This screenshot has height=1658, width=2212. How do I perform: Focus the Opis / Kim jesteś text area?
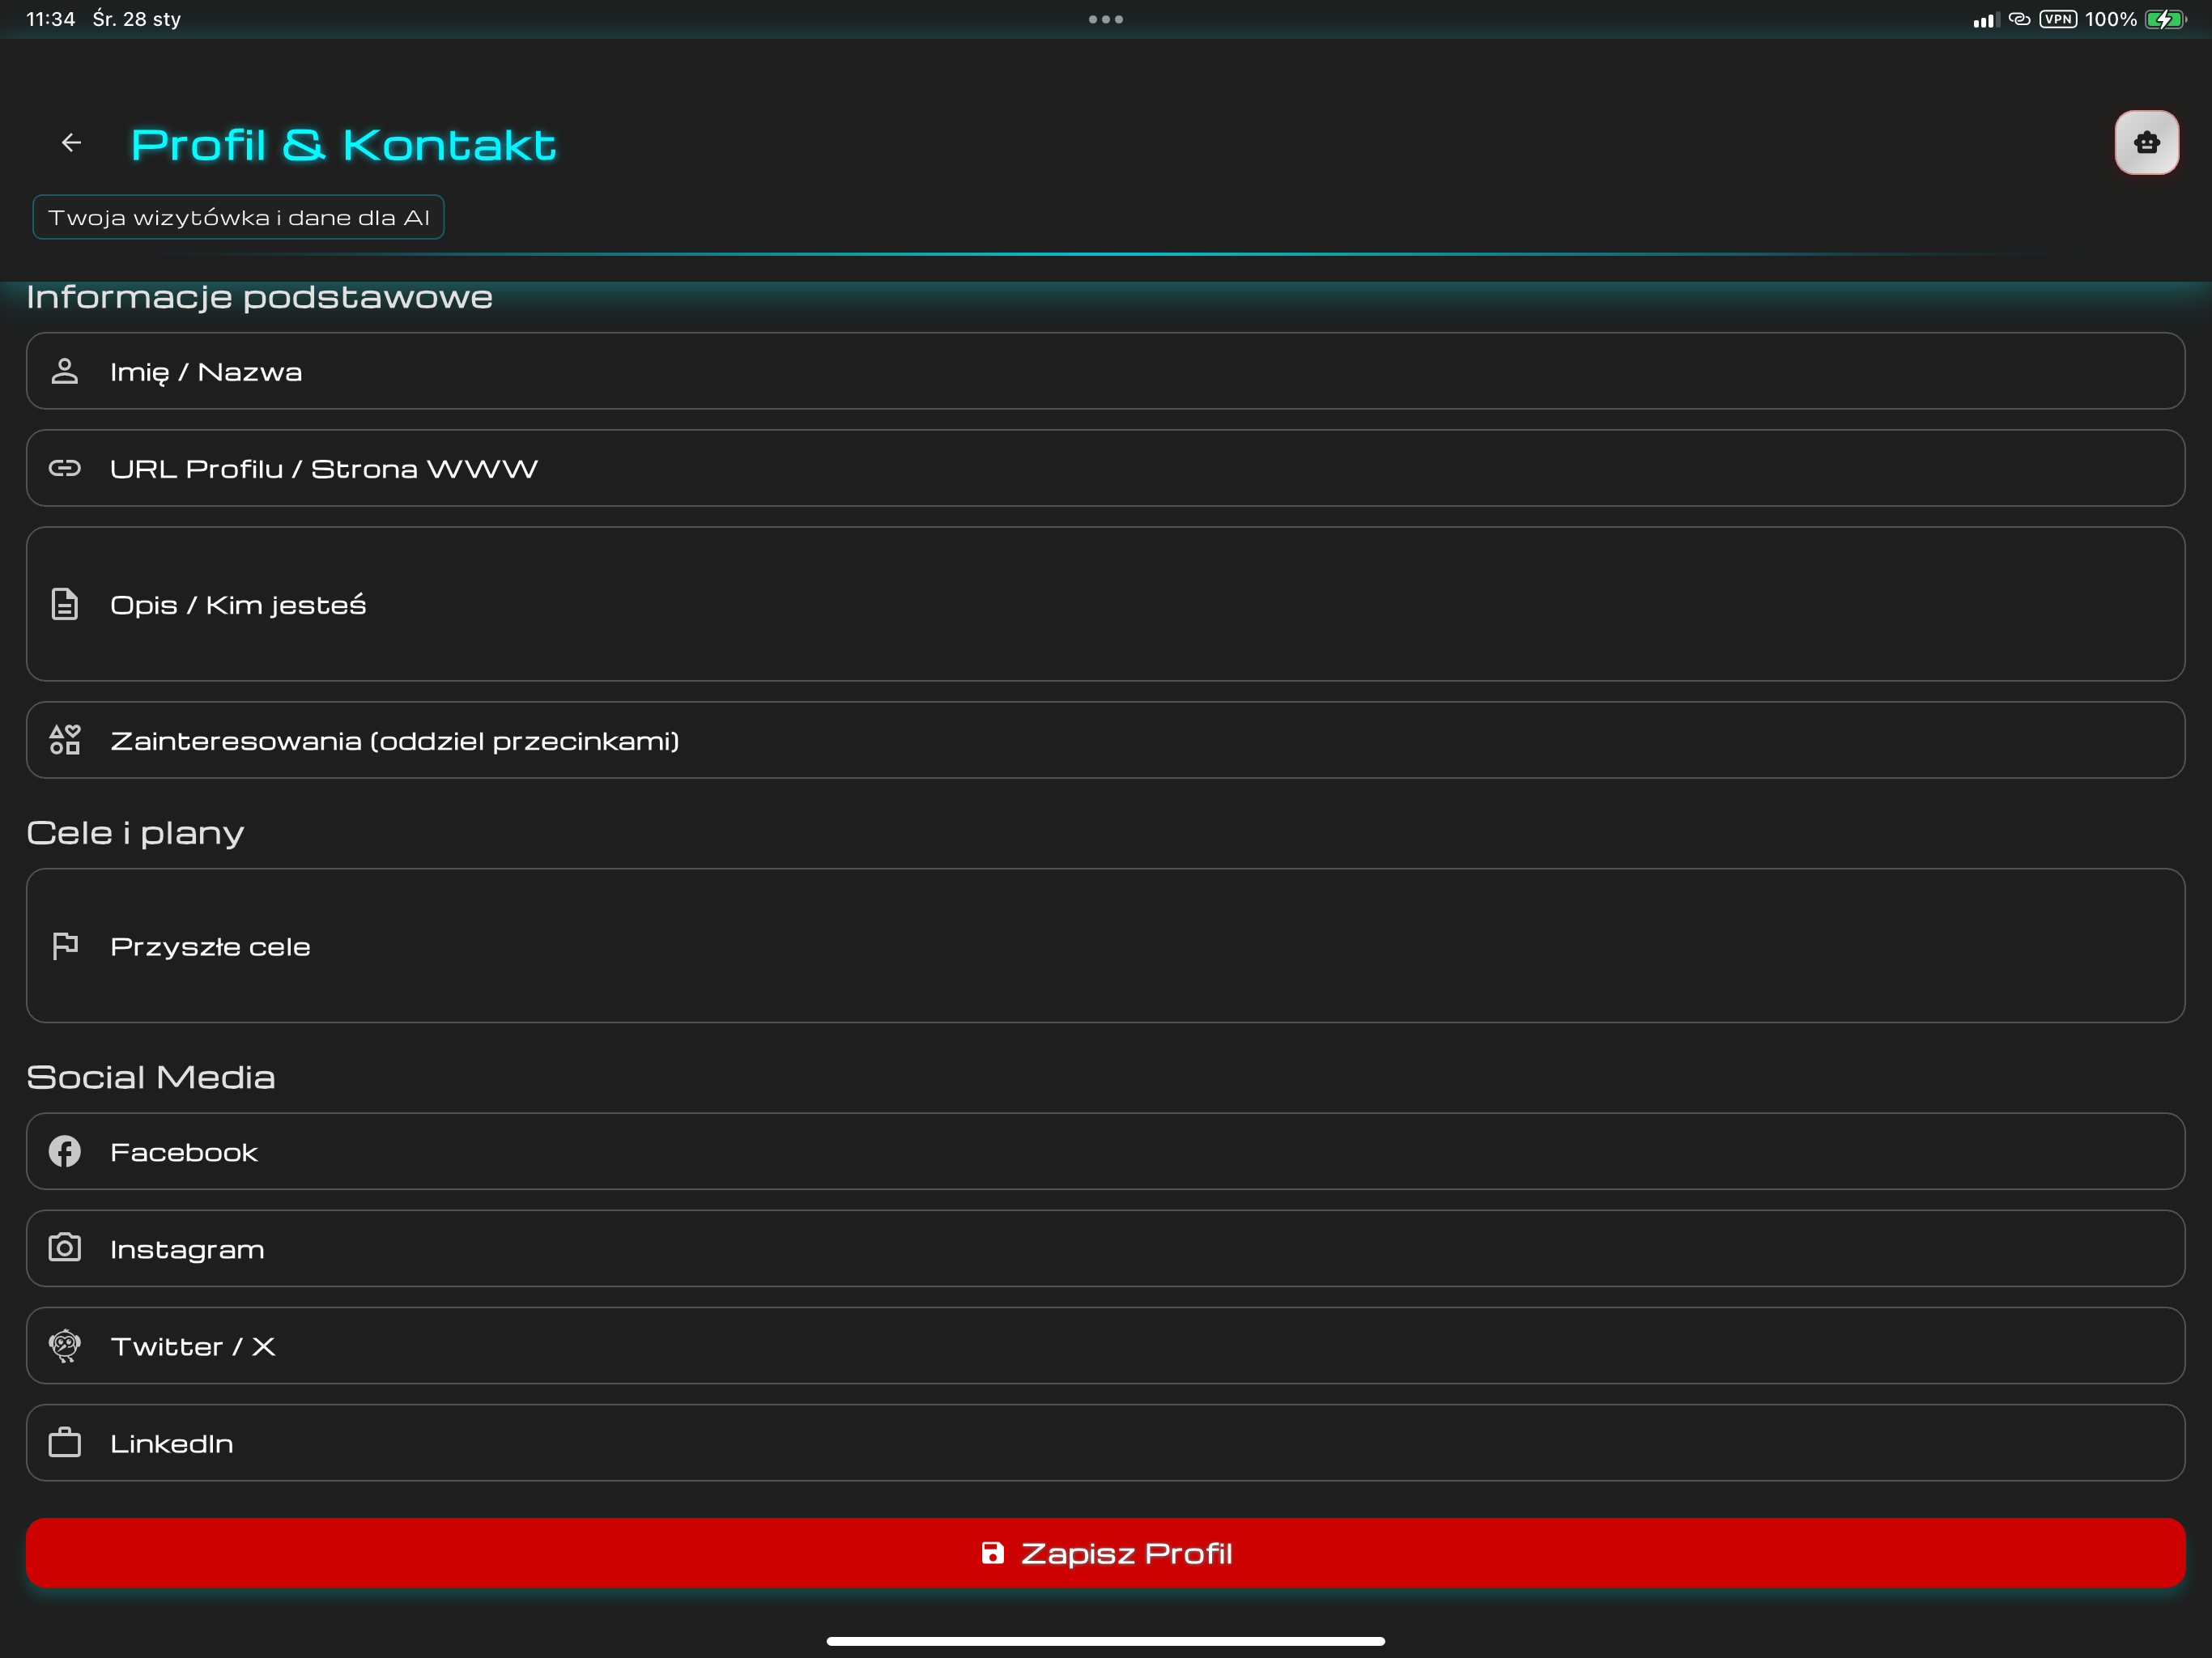1106,604
